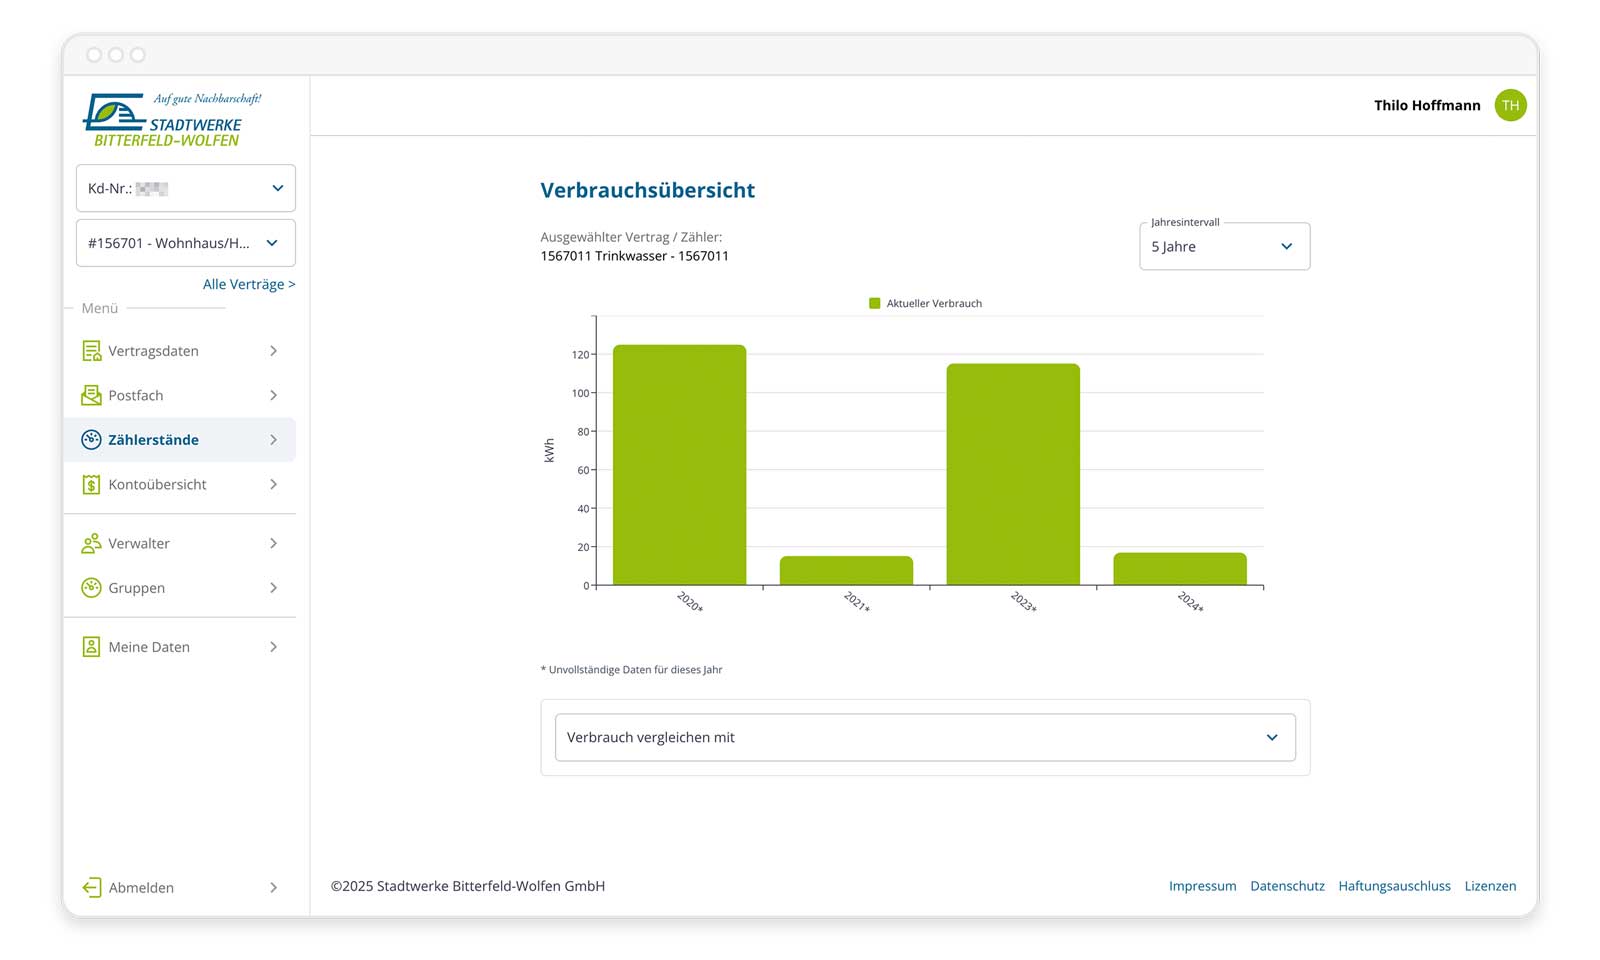1600x960 pixels.
Task: Open Verbrauch vergleichen mit dropdown
Action: [924, 738]
